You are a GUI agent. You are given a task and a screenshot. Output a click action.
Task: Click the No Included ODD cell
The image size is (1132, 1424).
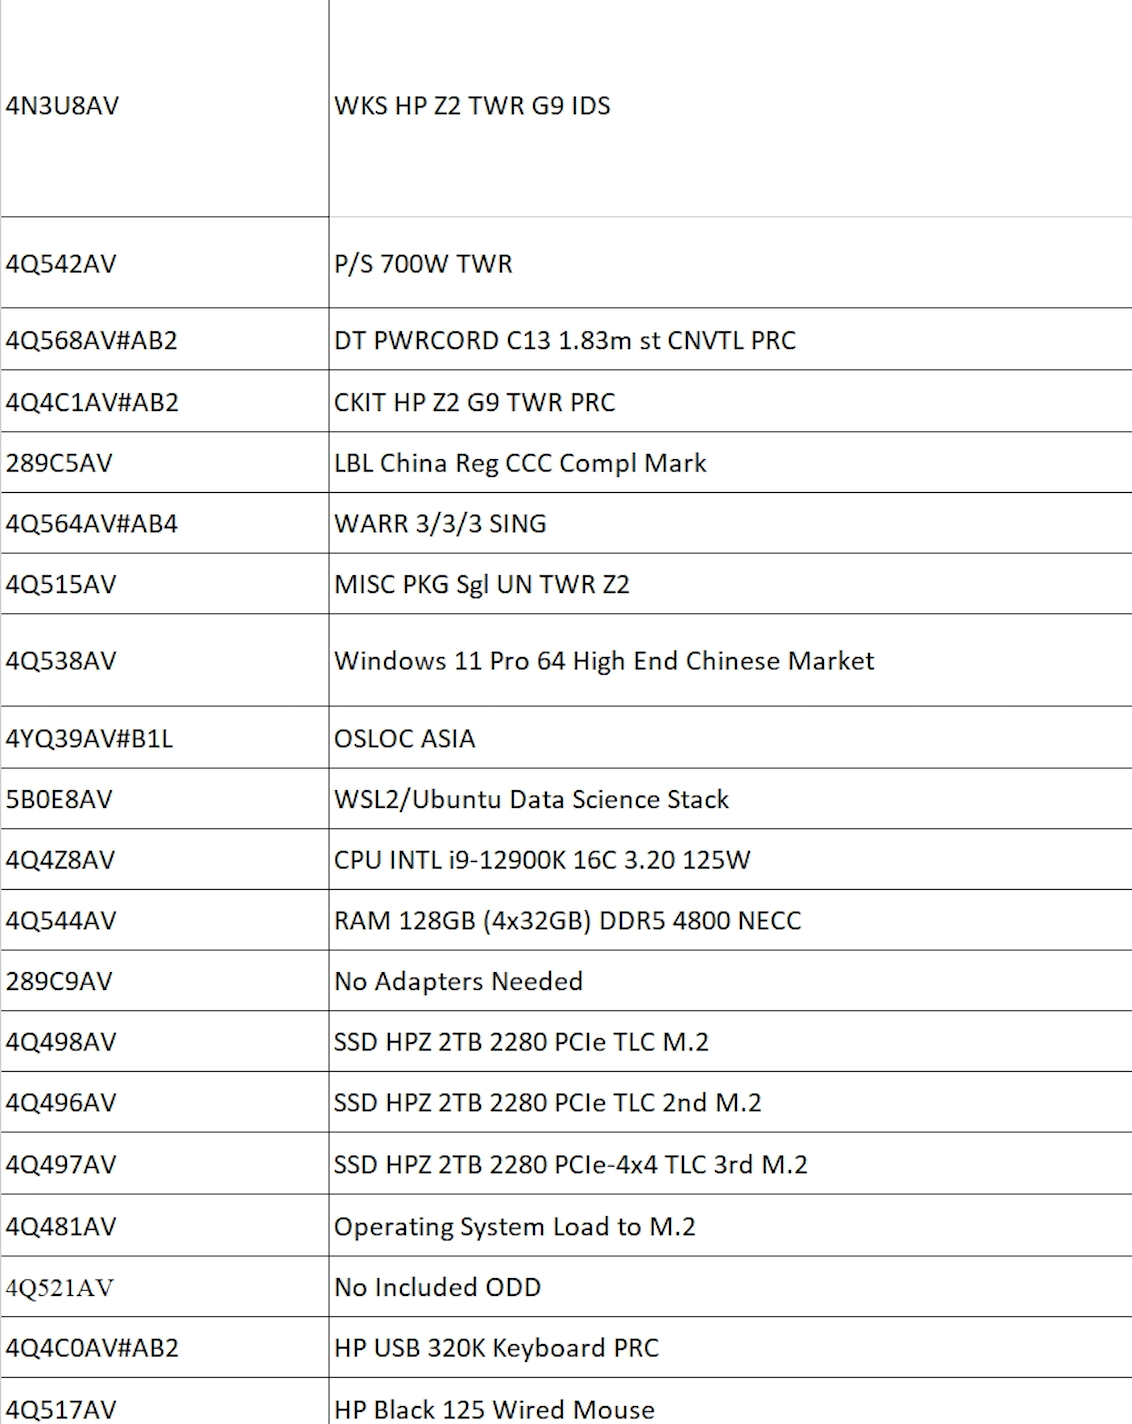point(437,1288)
